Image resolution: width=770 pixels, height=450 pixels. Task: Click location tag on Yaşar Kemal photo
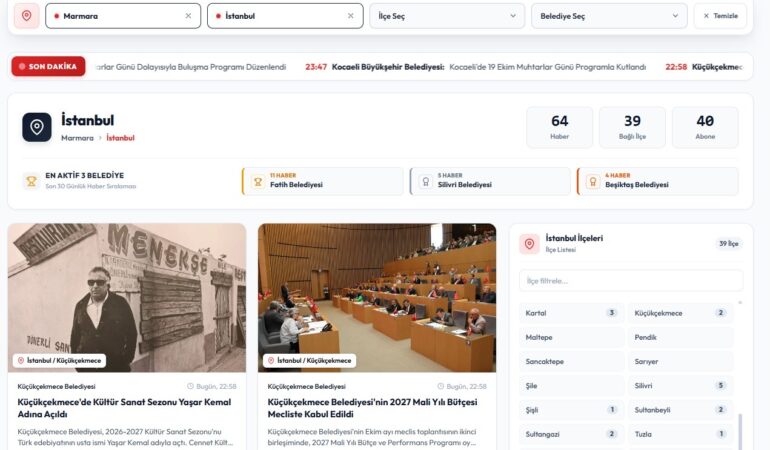(59, 361)
